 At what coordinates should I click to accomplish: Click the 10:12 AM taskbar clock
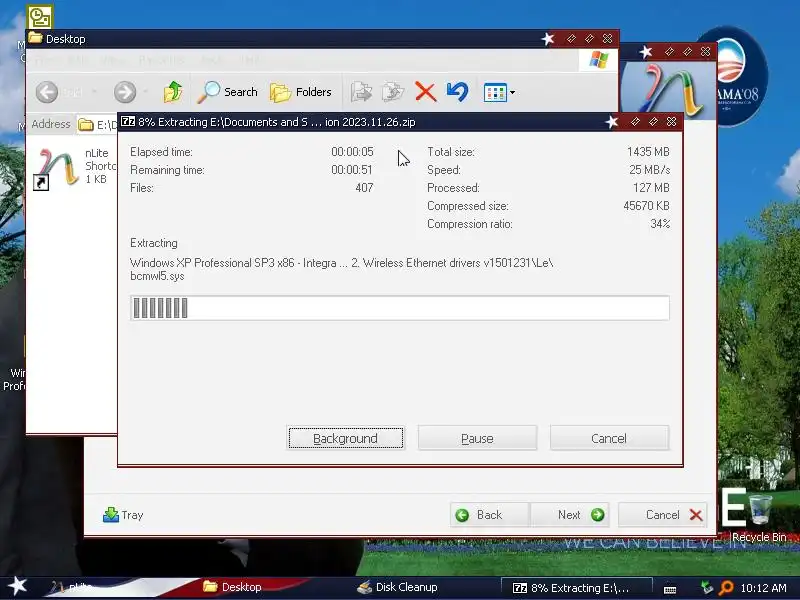point(763,588)
